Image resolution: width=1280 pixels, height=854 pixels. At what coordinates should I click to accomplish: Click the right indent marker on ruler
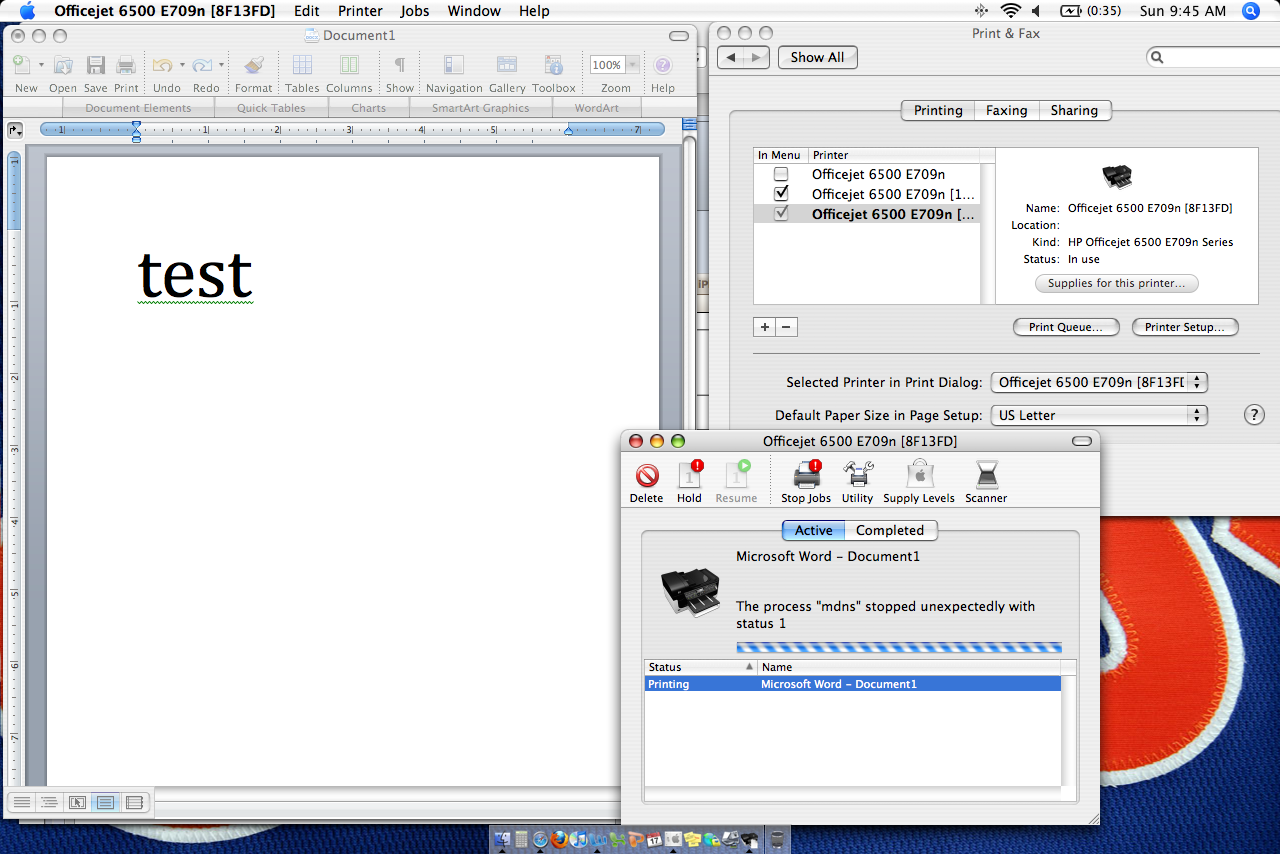[x=569, y=131]
